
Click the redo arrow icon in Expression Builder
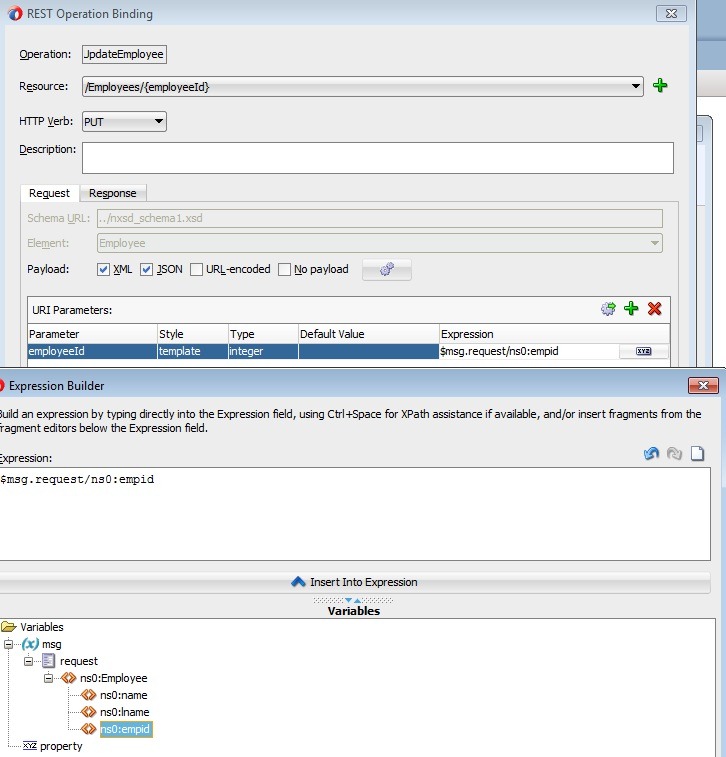pyautogui.click(x=674, y=454)
